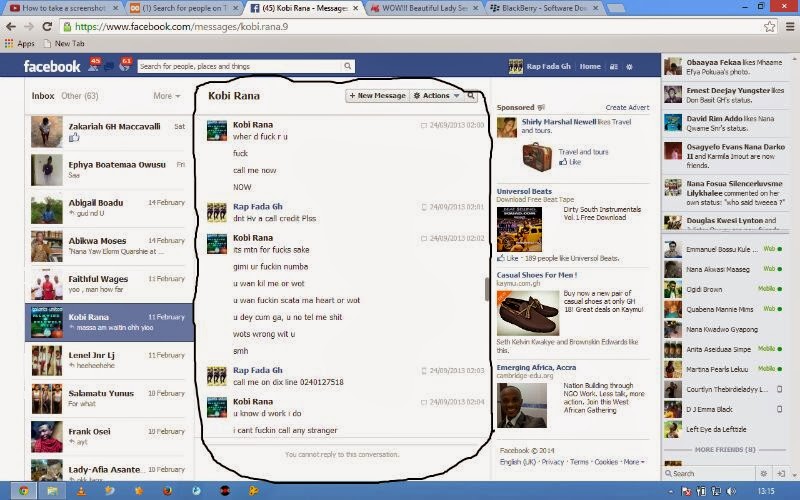The width and height of the screenshot is (800, 500).
Task: Open conversation with Salamatu Yunus
Action: click(109, 399)
